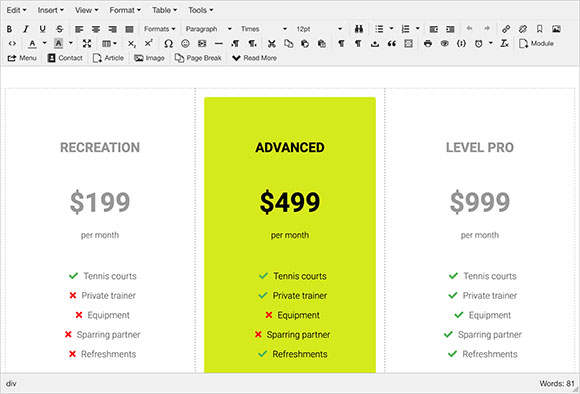Expand the insert date/time arrow
Image resolution: width=580 pixels, height=394 pixels.
pyautogui.click(x=491, y=43)
